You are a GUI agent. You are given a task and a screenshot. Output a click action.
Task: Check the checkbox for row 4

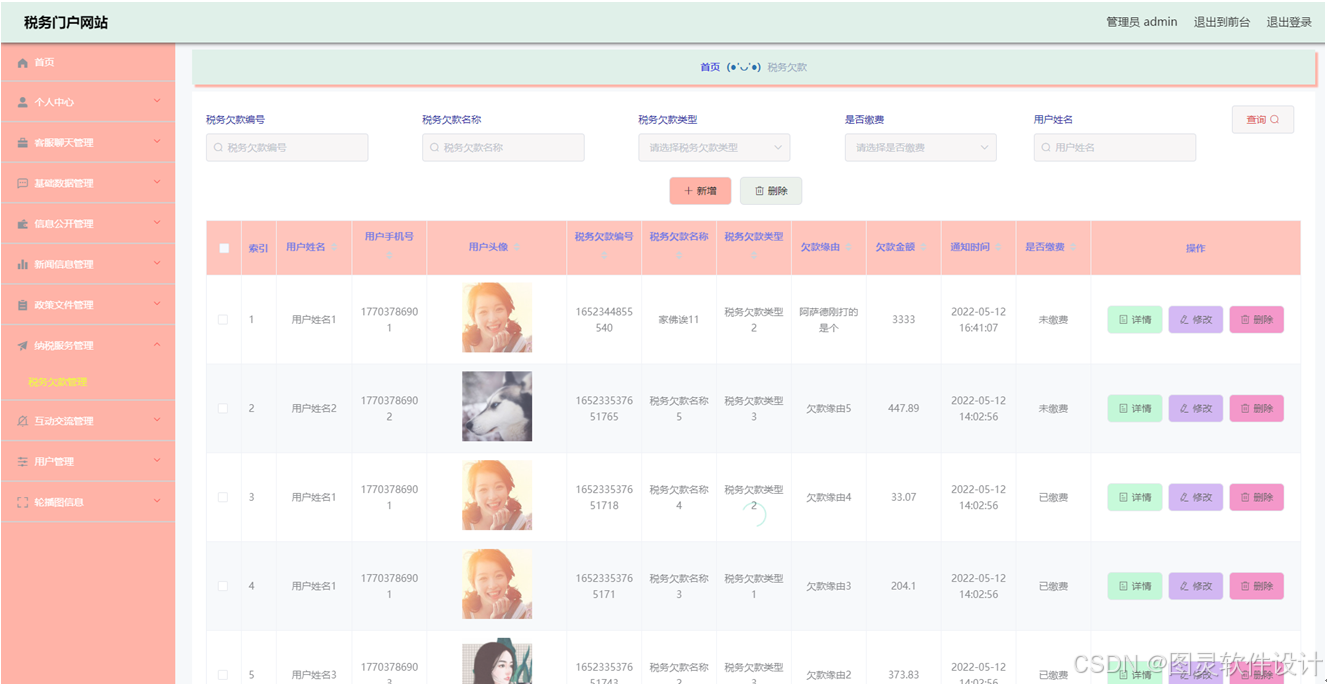point(223,586)
